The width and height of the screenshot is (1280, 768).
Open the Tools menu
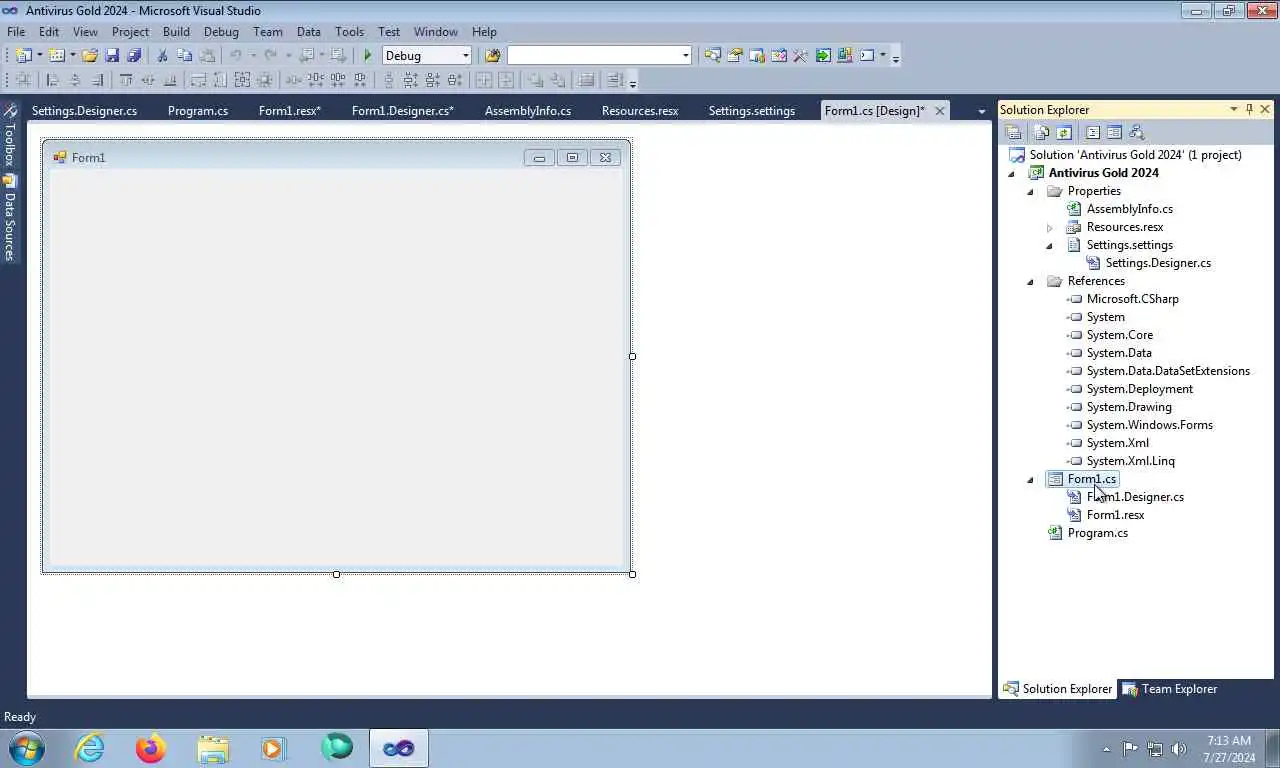pos(349,32)
